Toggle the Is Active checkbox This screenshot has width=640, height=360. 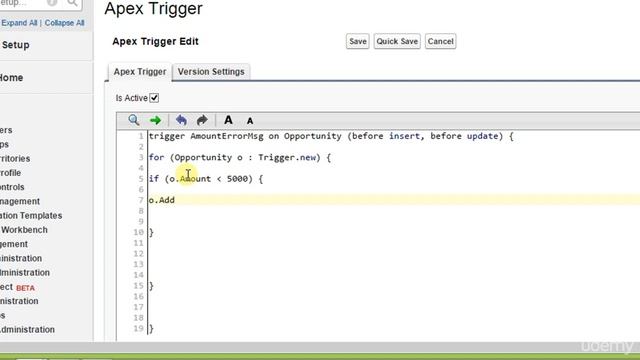154,98
